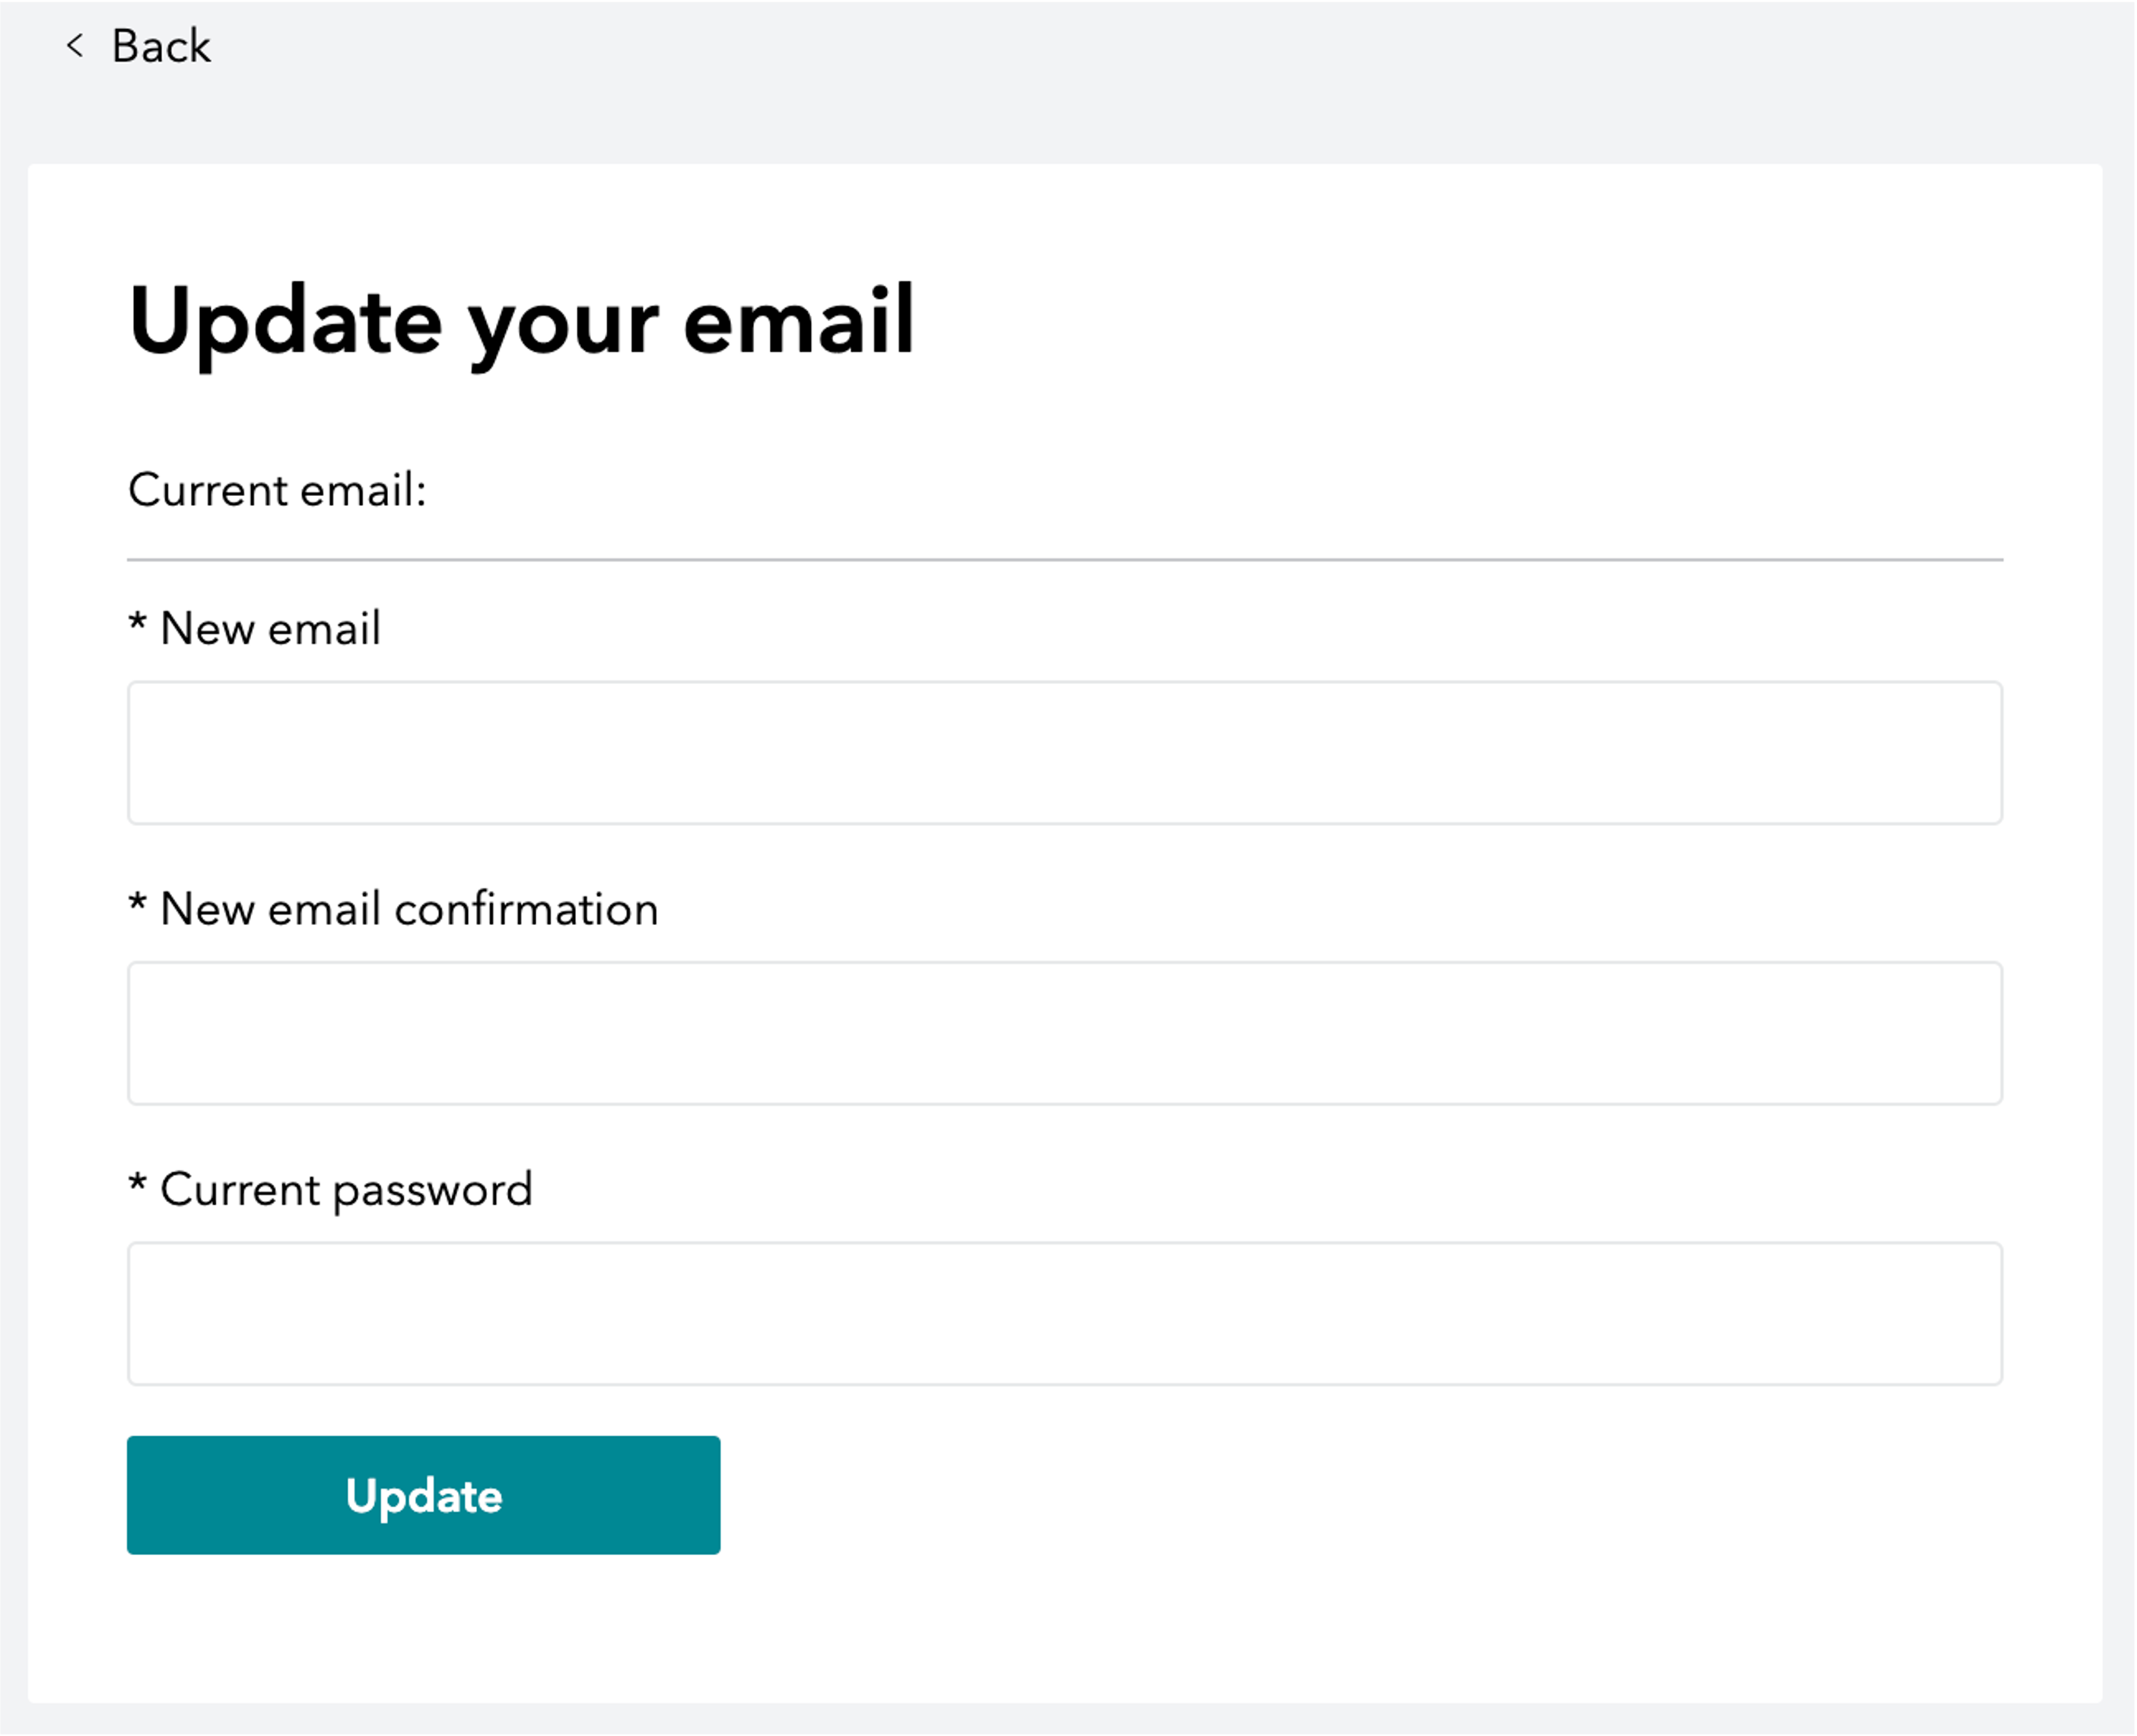The height and width of the screenshot is (1736, 2137).
Task: Select the New email label
Action: [x=270, y=629]
